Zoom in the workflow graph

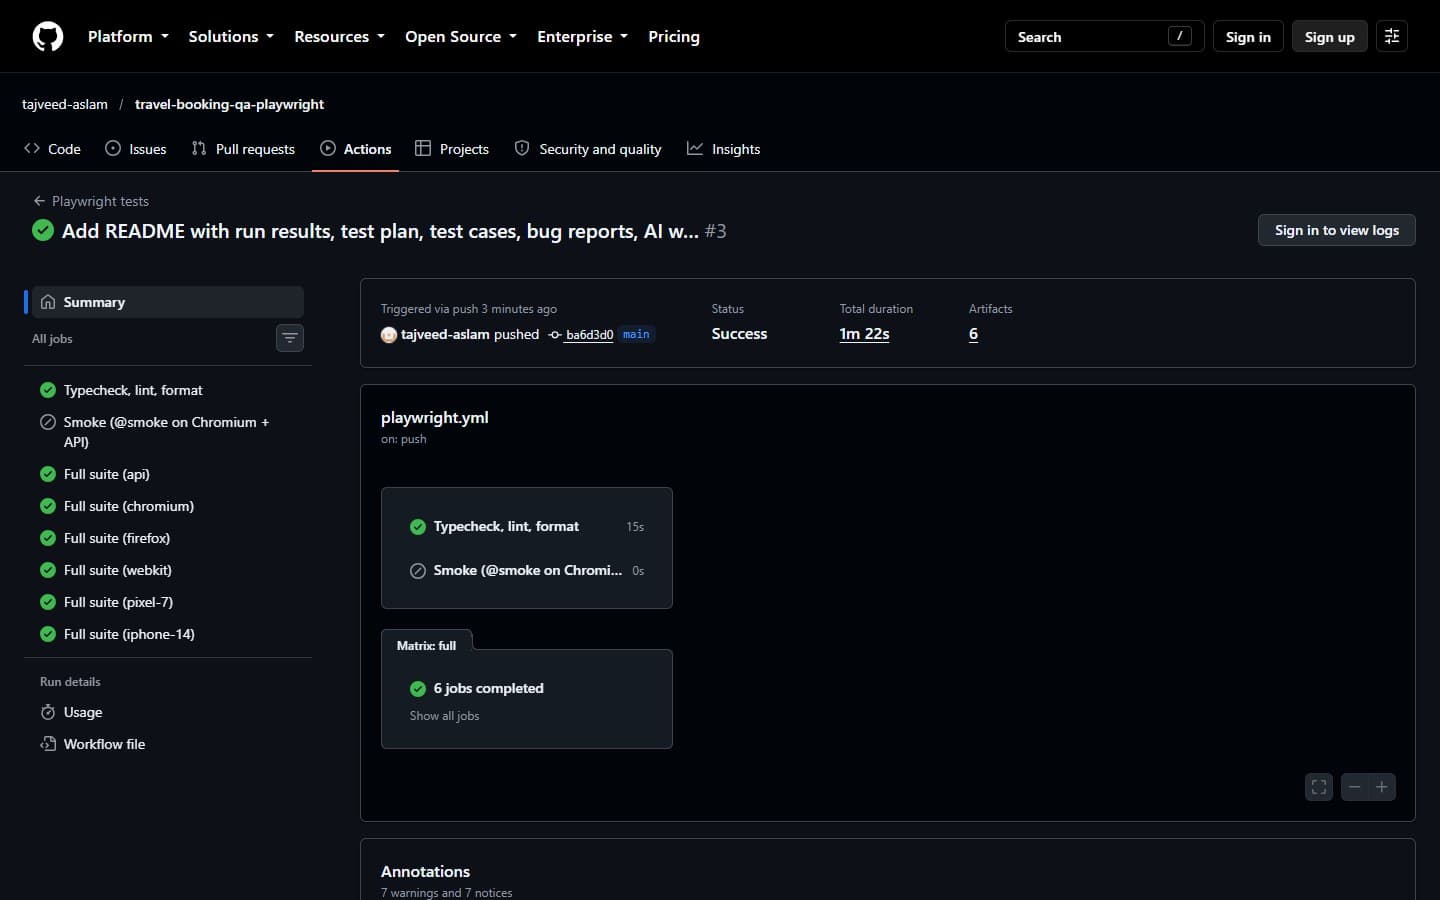tap(1382, 787)
